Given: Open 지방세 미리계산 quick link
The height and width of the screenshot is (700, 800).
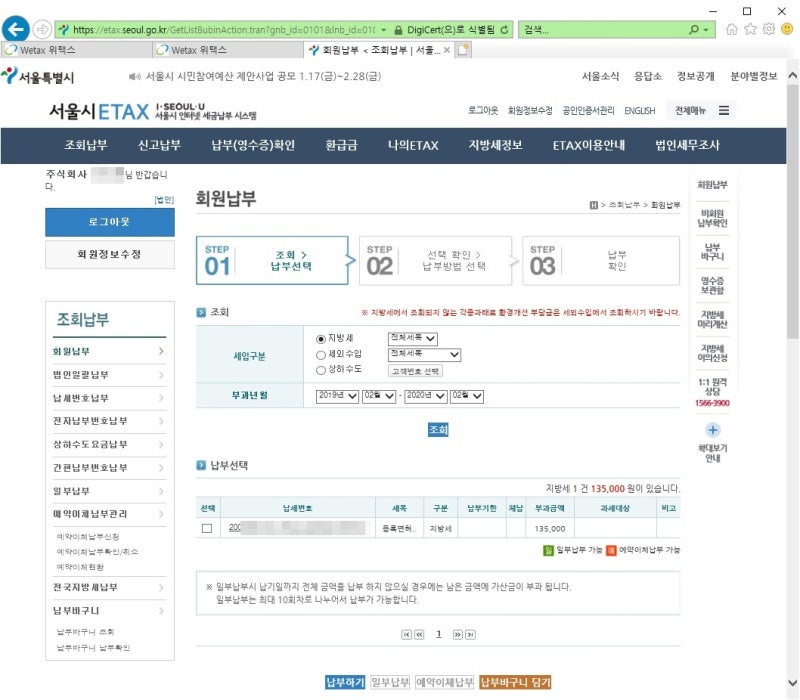Looking at the screenshot, I should 713,319.
